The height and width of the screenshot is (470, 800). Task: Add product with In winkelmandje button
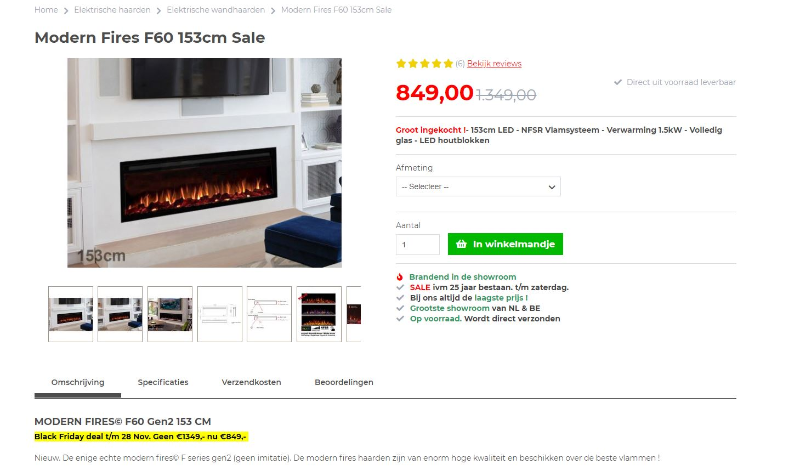click(505, 244)
